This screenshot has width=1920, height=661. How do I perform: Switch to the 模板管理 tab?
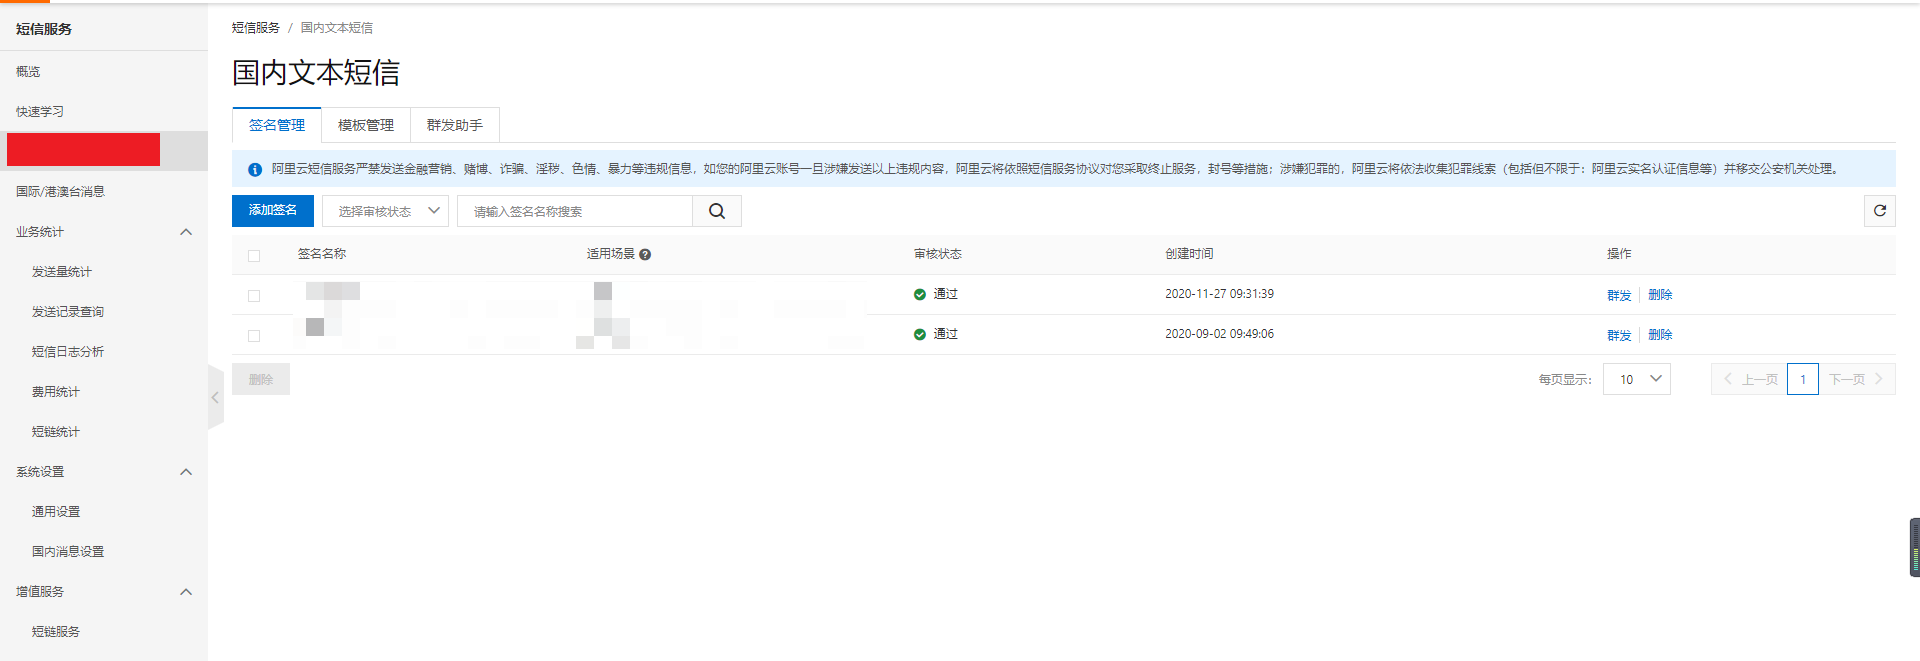[366, 125]
